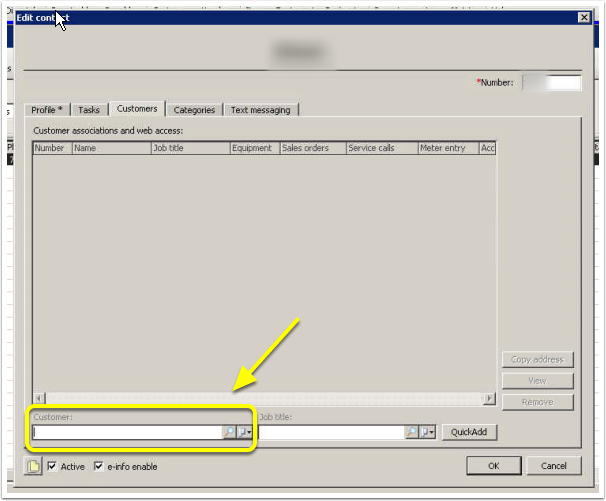Open the Tasks tab

89,110
